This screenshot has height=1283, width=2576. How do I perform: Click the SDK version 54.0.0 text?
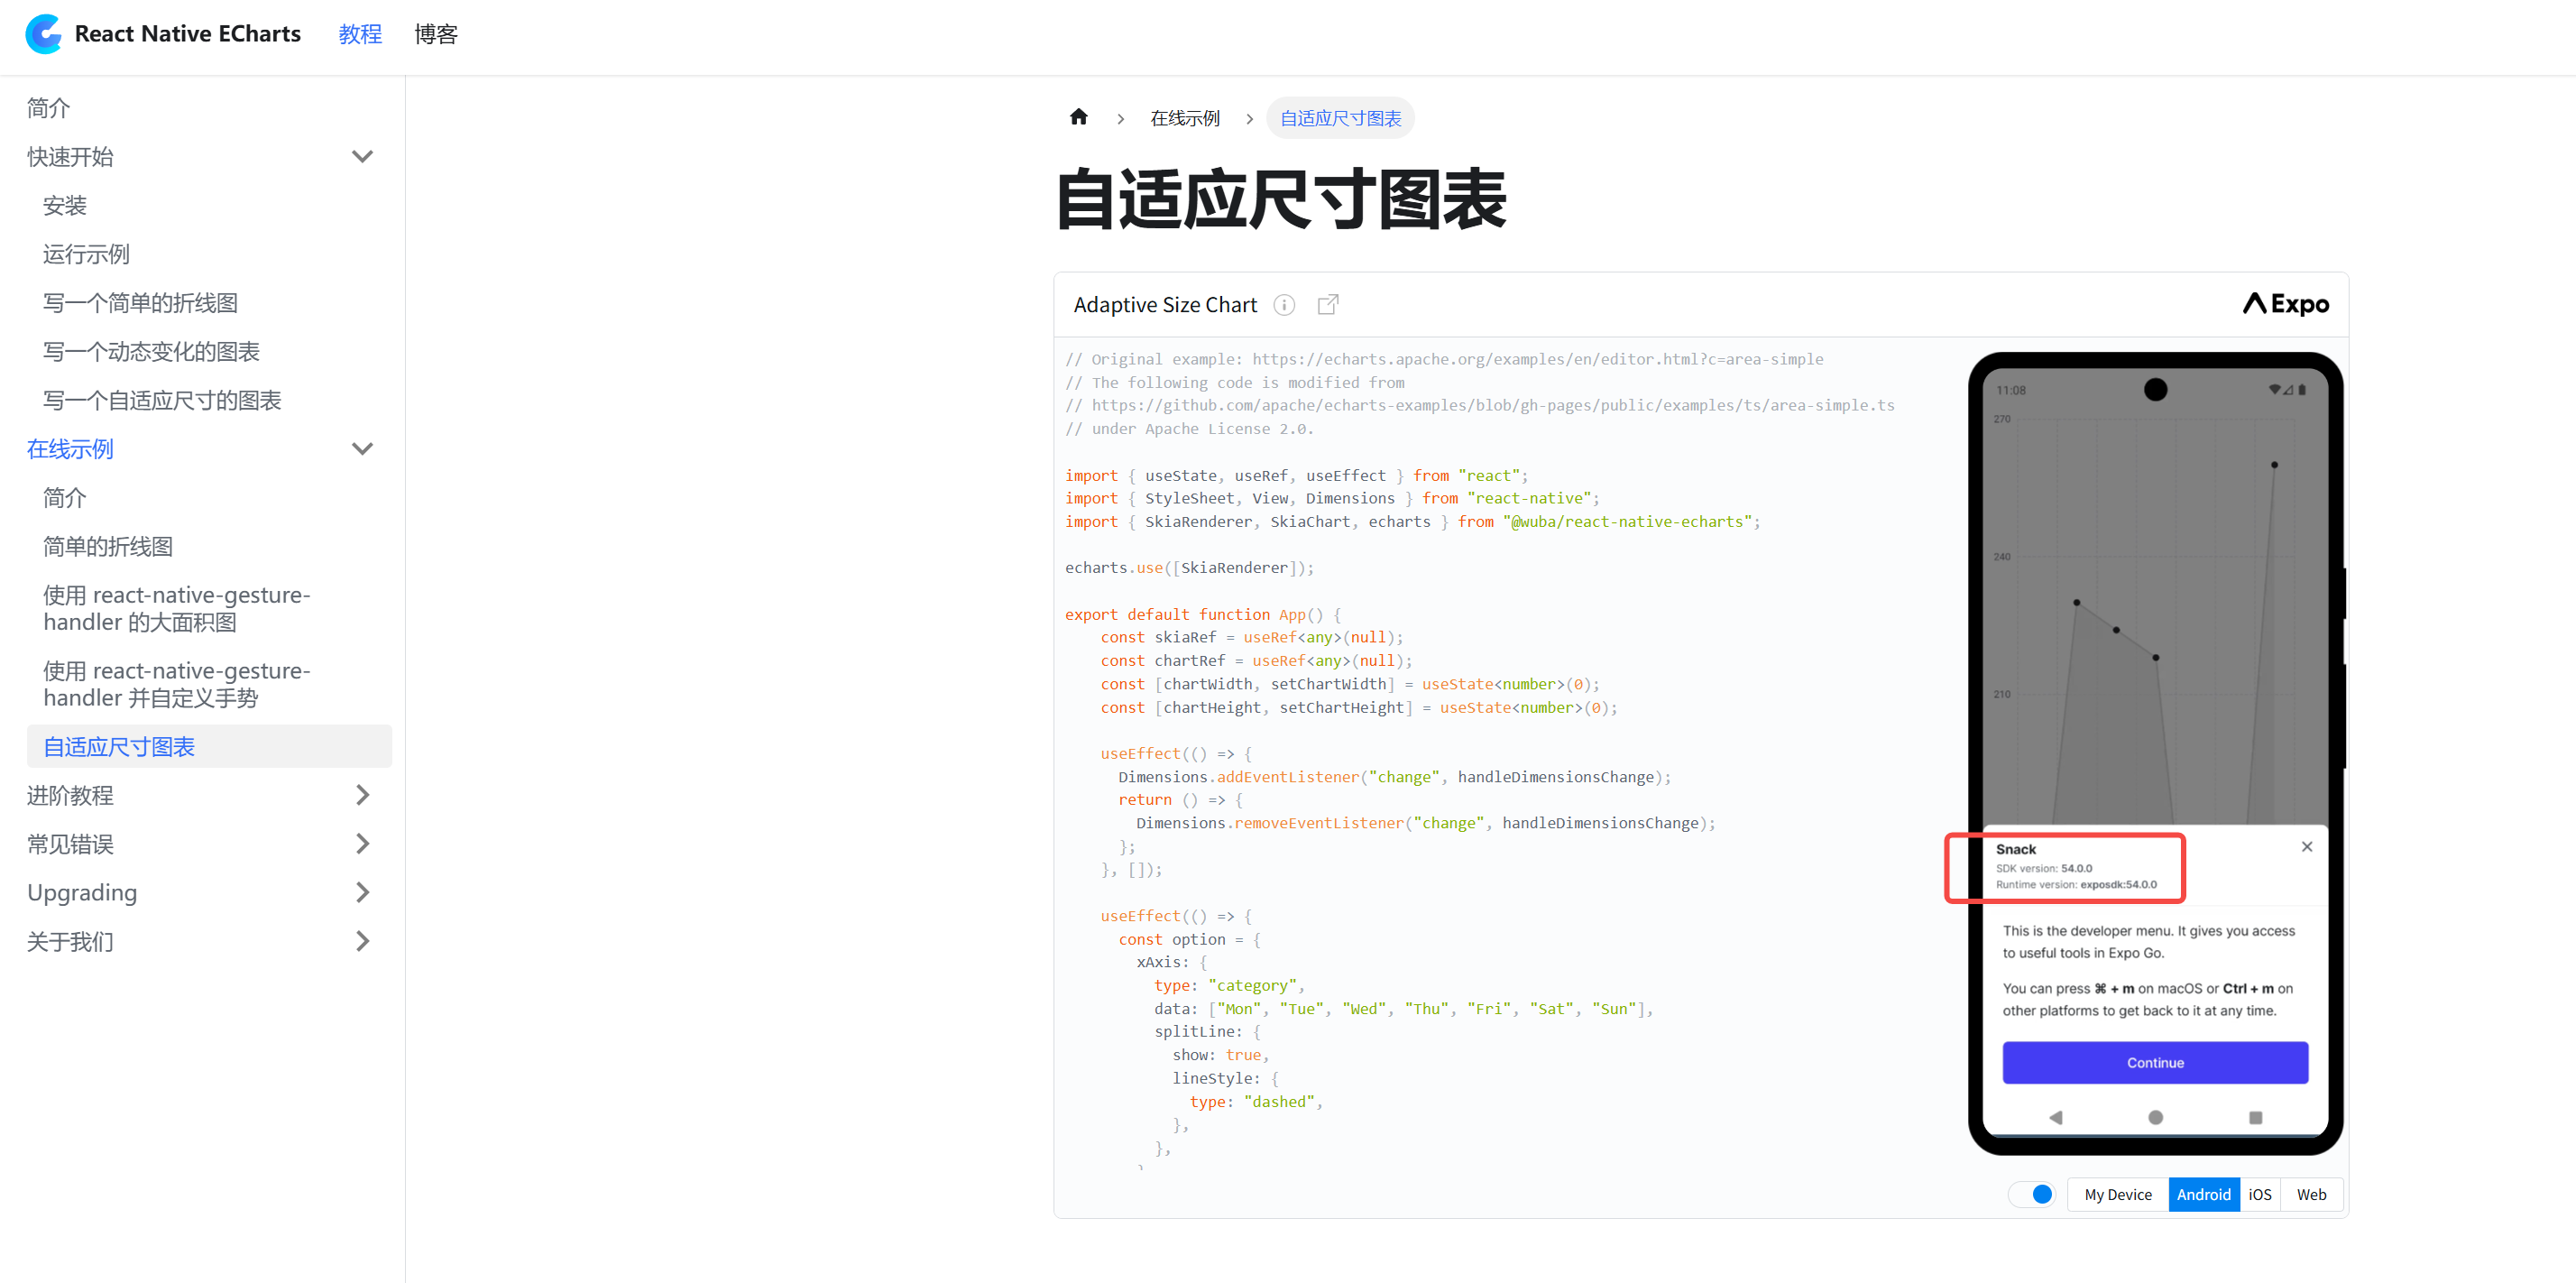pyautogui.click(x=2044, y=868)
